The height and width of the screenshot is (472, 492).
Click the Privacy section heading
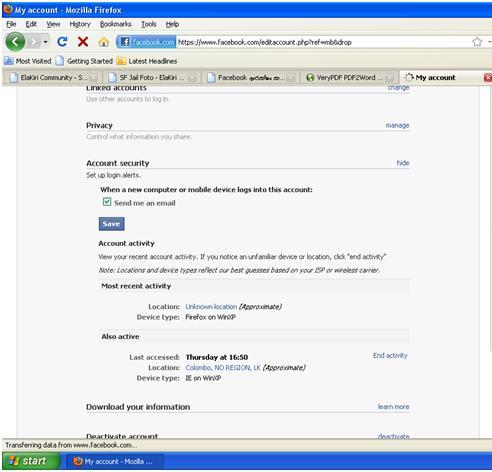click(x=99, y=125)
